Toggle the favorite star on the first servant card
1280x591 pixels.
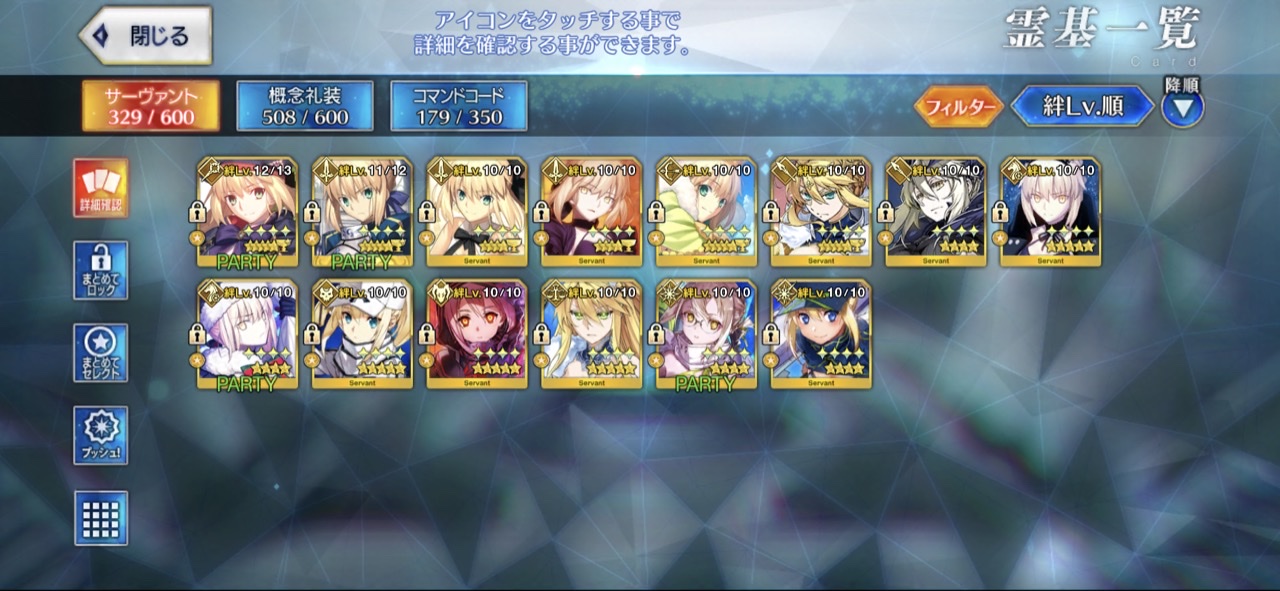(x=196, y=238)
